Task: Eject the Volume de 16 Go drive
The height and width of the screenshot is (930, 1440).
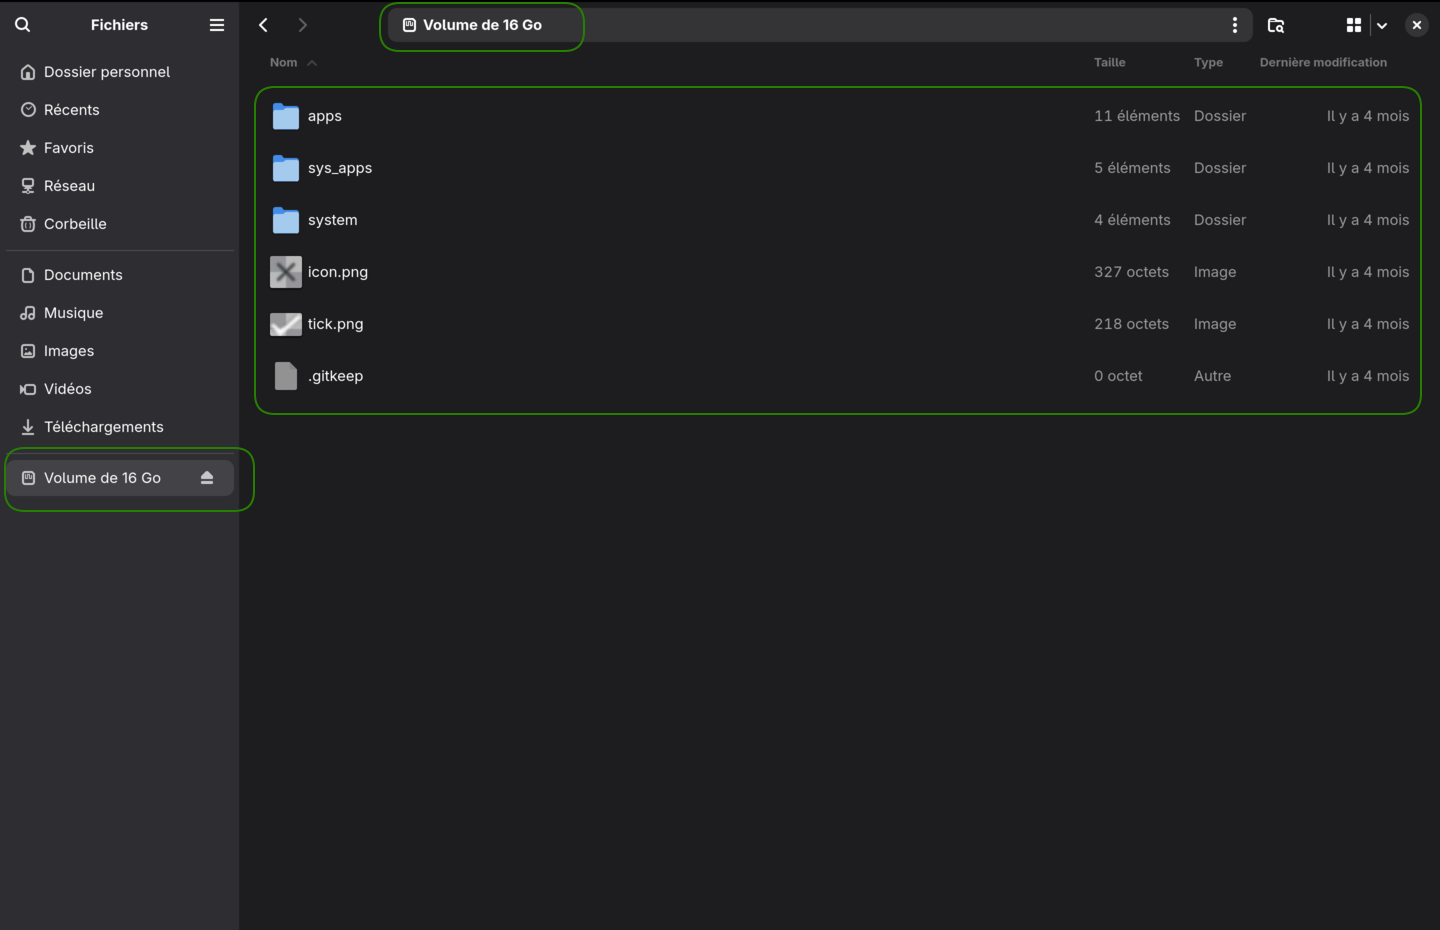Action: coord(207,478)
